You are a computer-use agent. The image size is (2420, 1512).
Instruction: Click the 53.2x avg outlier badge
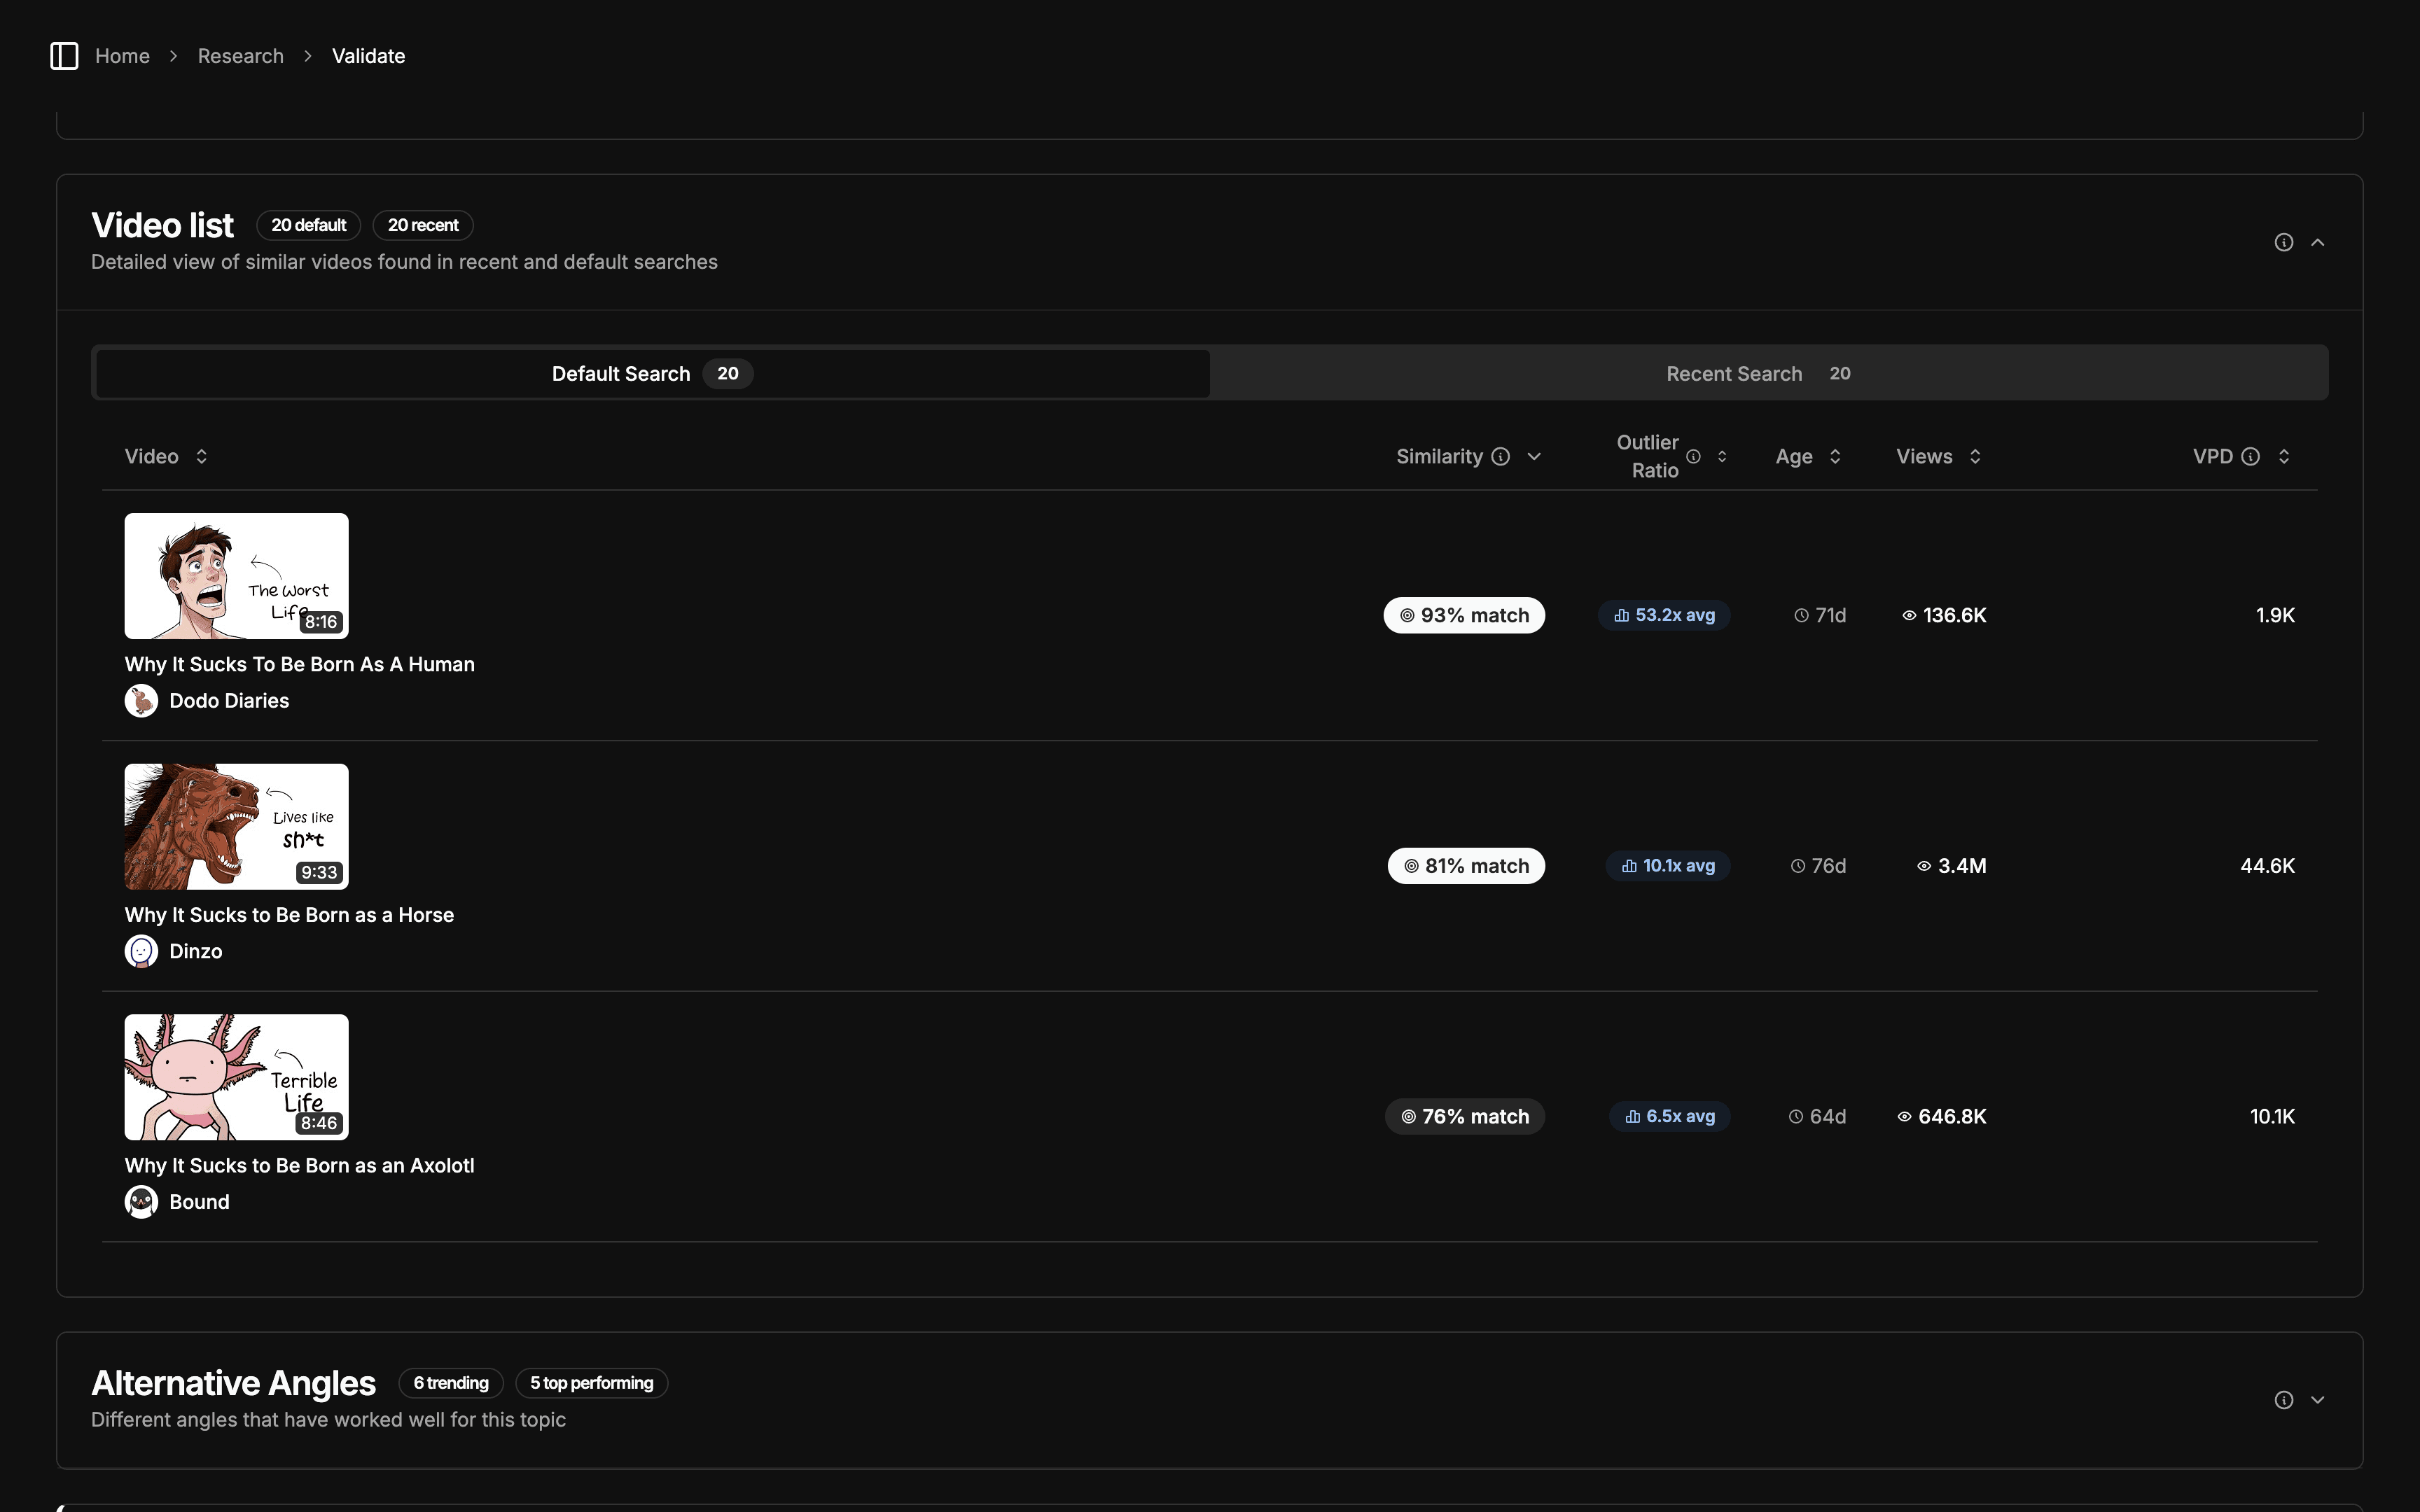click(x=1664, y=615)
